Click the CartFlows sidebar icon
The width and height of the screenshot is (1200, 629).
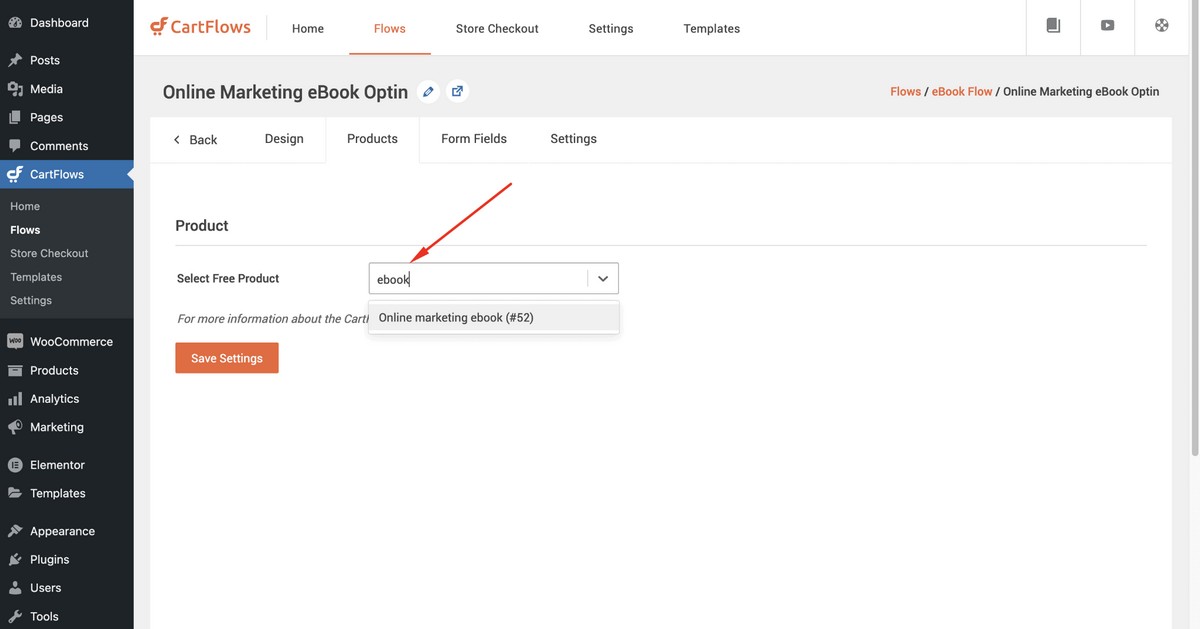(x=15, y=174)
